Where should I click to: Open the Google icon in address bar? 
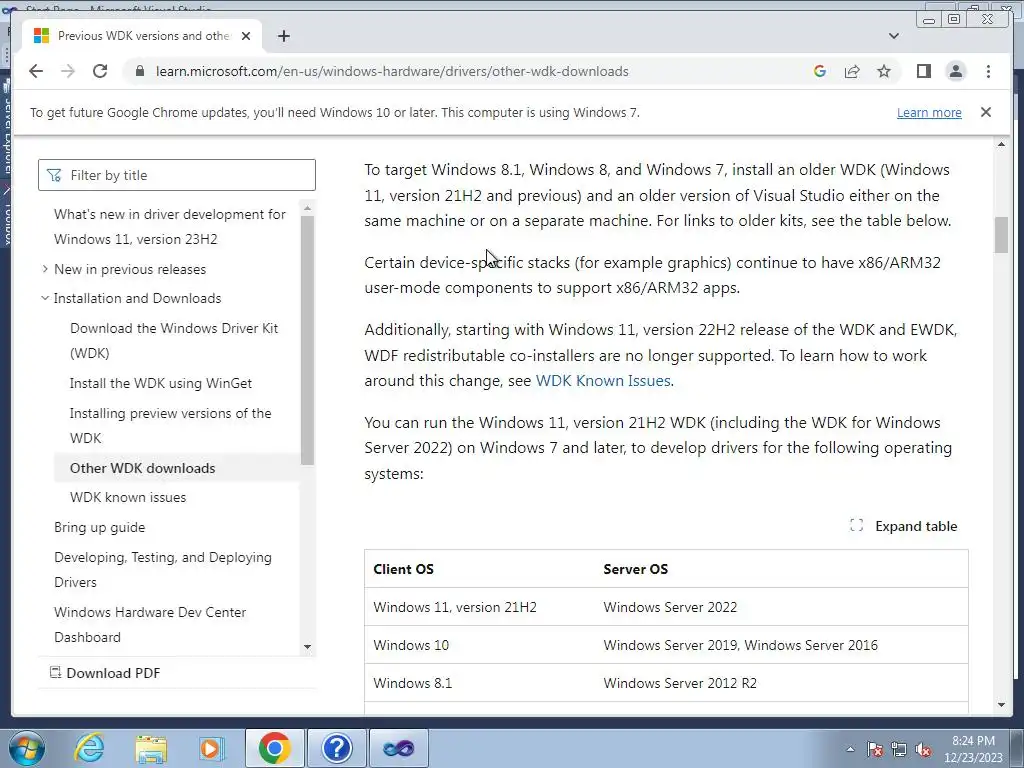(x=820, y=71)
